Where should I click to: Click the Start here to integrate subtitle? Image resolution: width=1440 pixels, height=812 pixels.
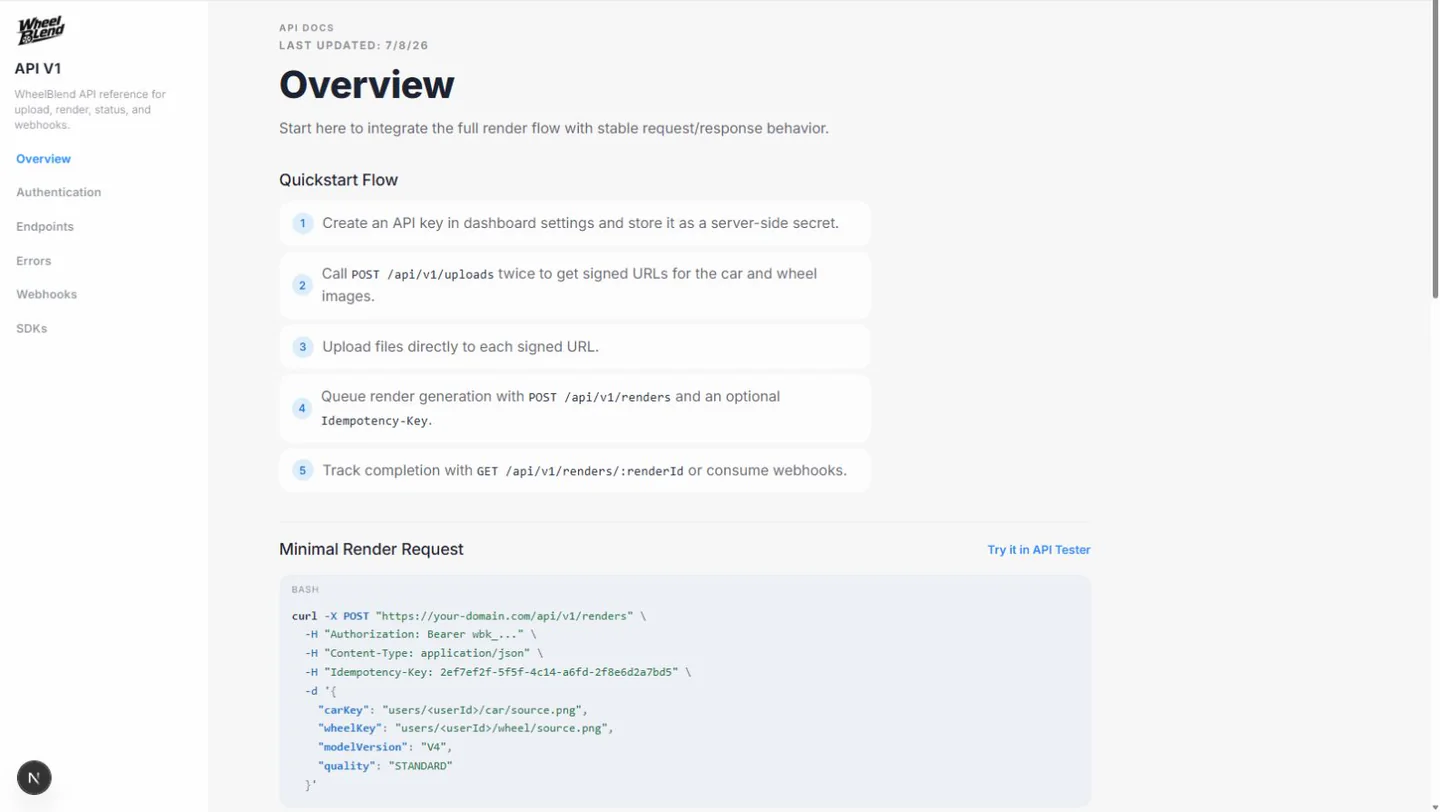tap(554, 128)
